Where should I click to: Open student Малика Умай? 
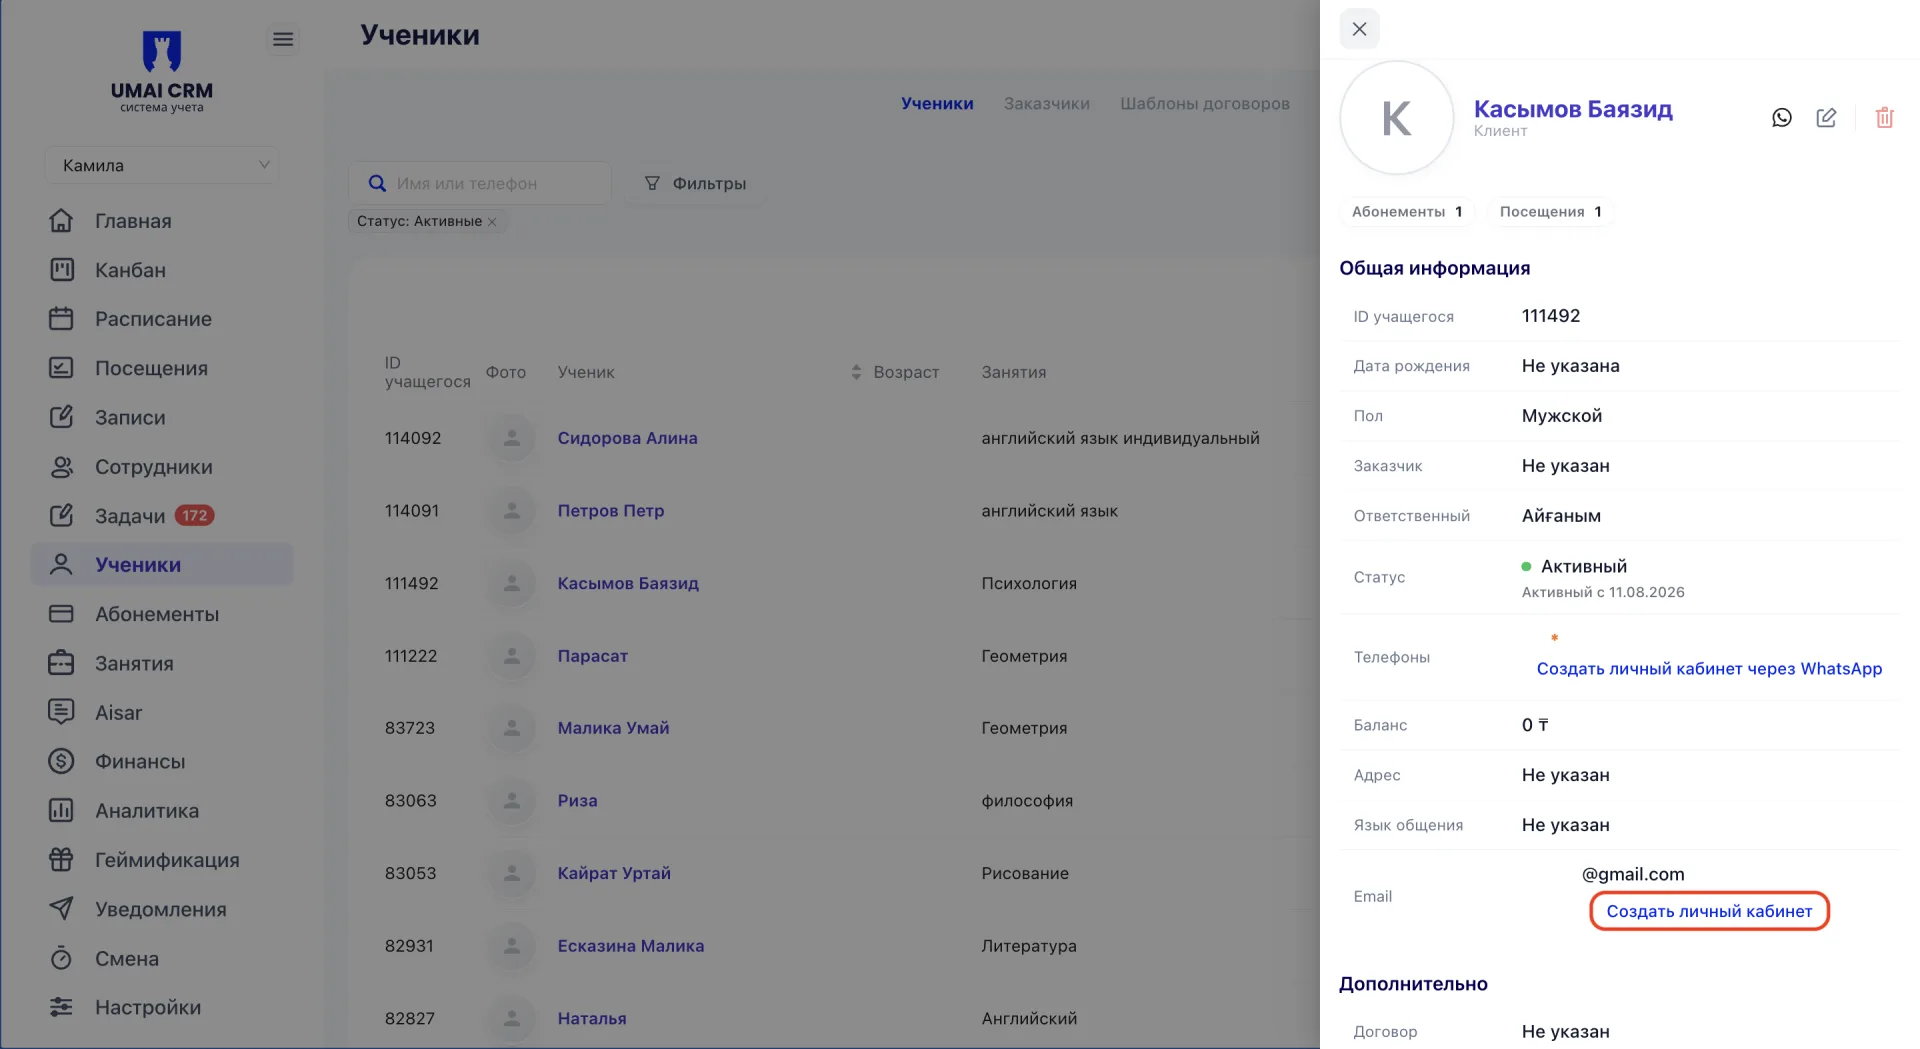click(613, 728)
